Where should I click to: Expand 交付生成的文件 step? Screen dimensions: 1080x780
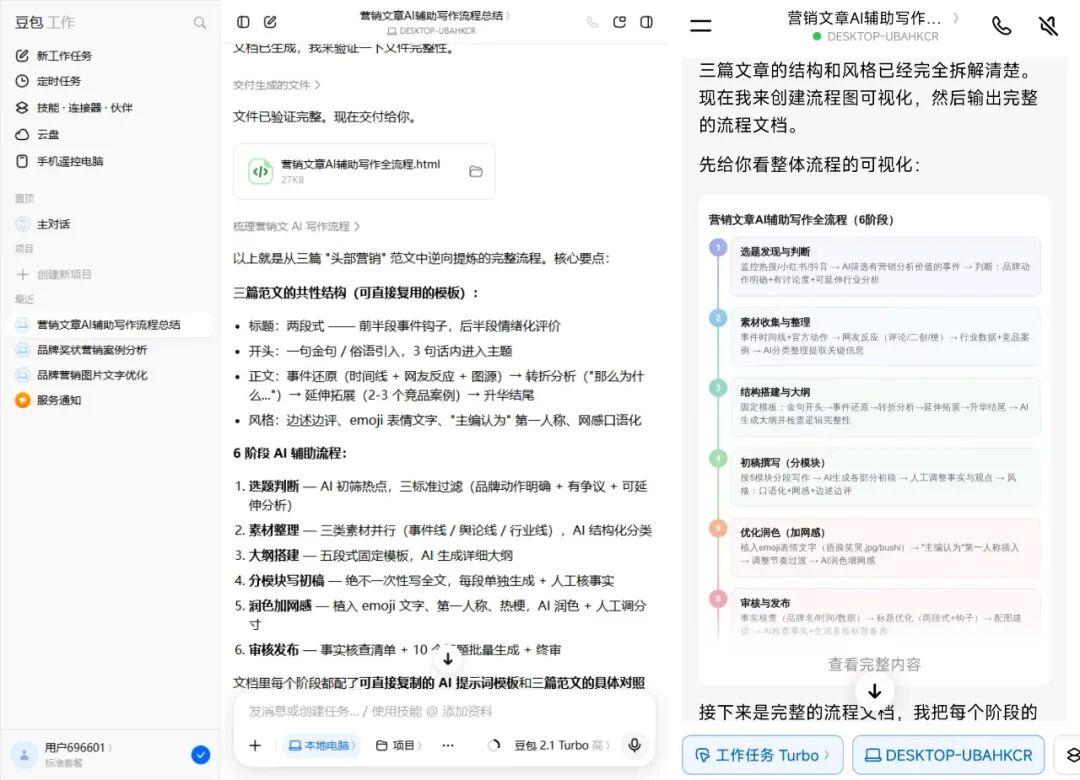[276, 85]
